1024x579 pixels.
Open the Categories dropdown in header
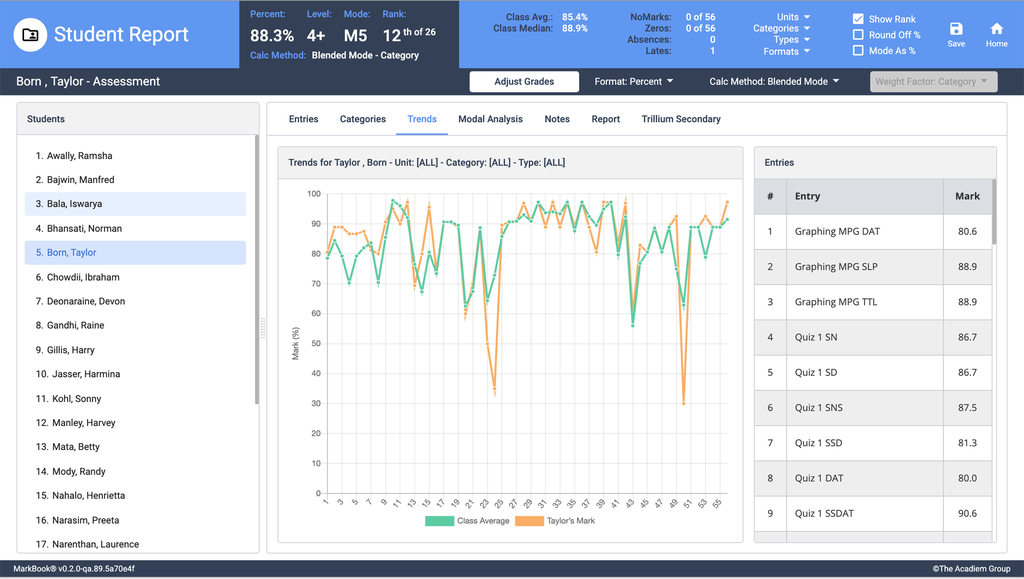click(782, 28)
